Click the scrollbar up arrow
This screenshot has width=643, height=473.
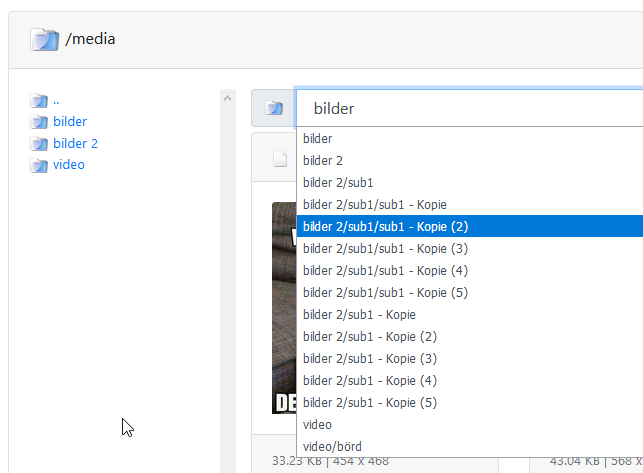(228, 98)
